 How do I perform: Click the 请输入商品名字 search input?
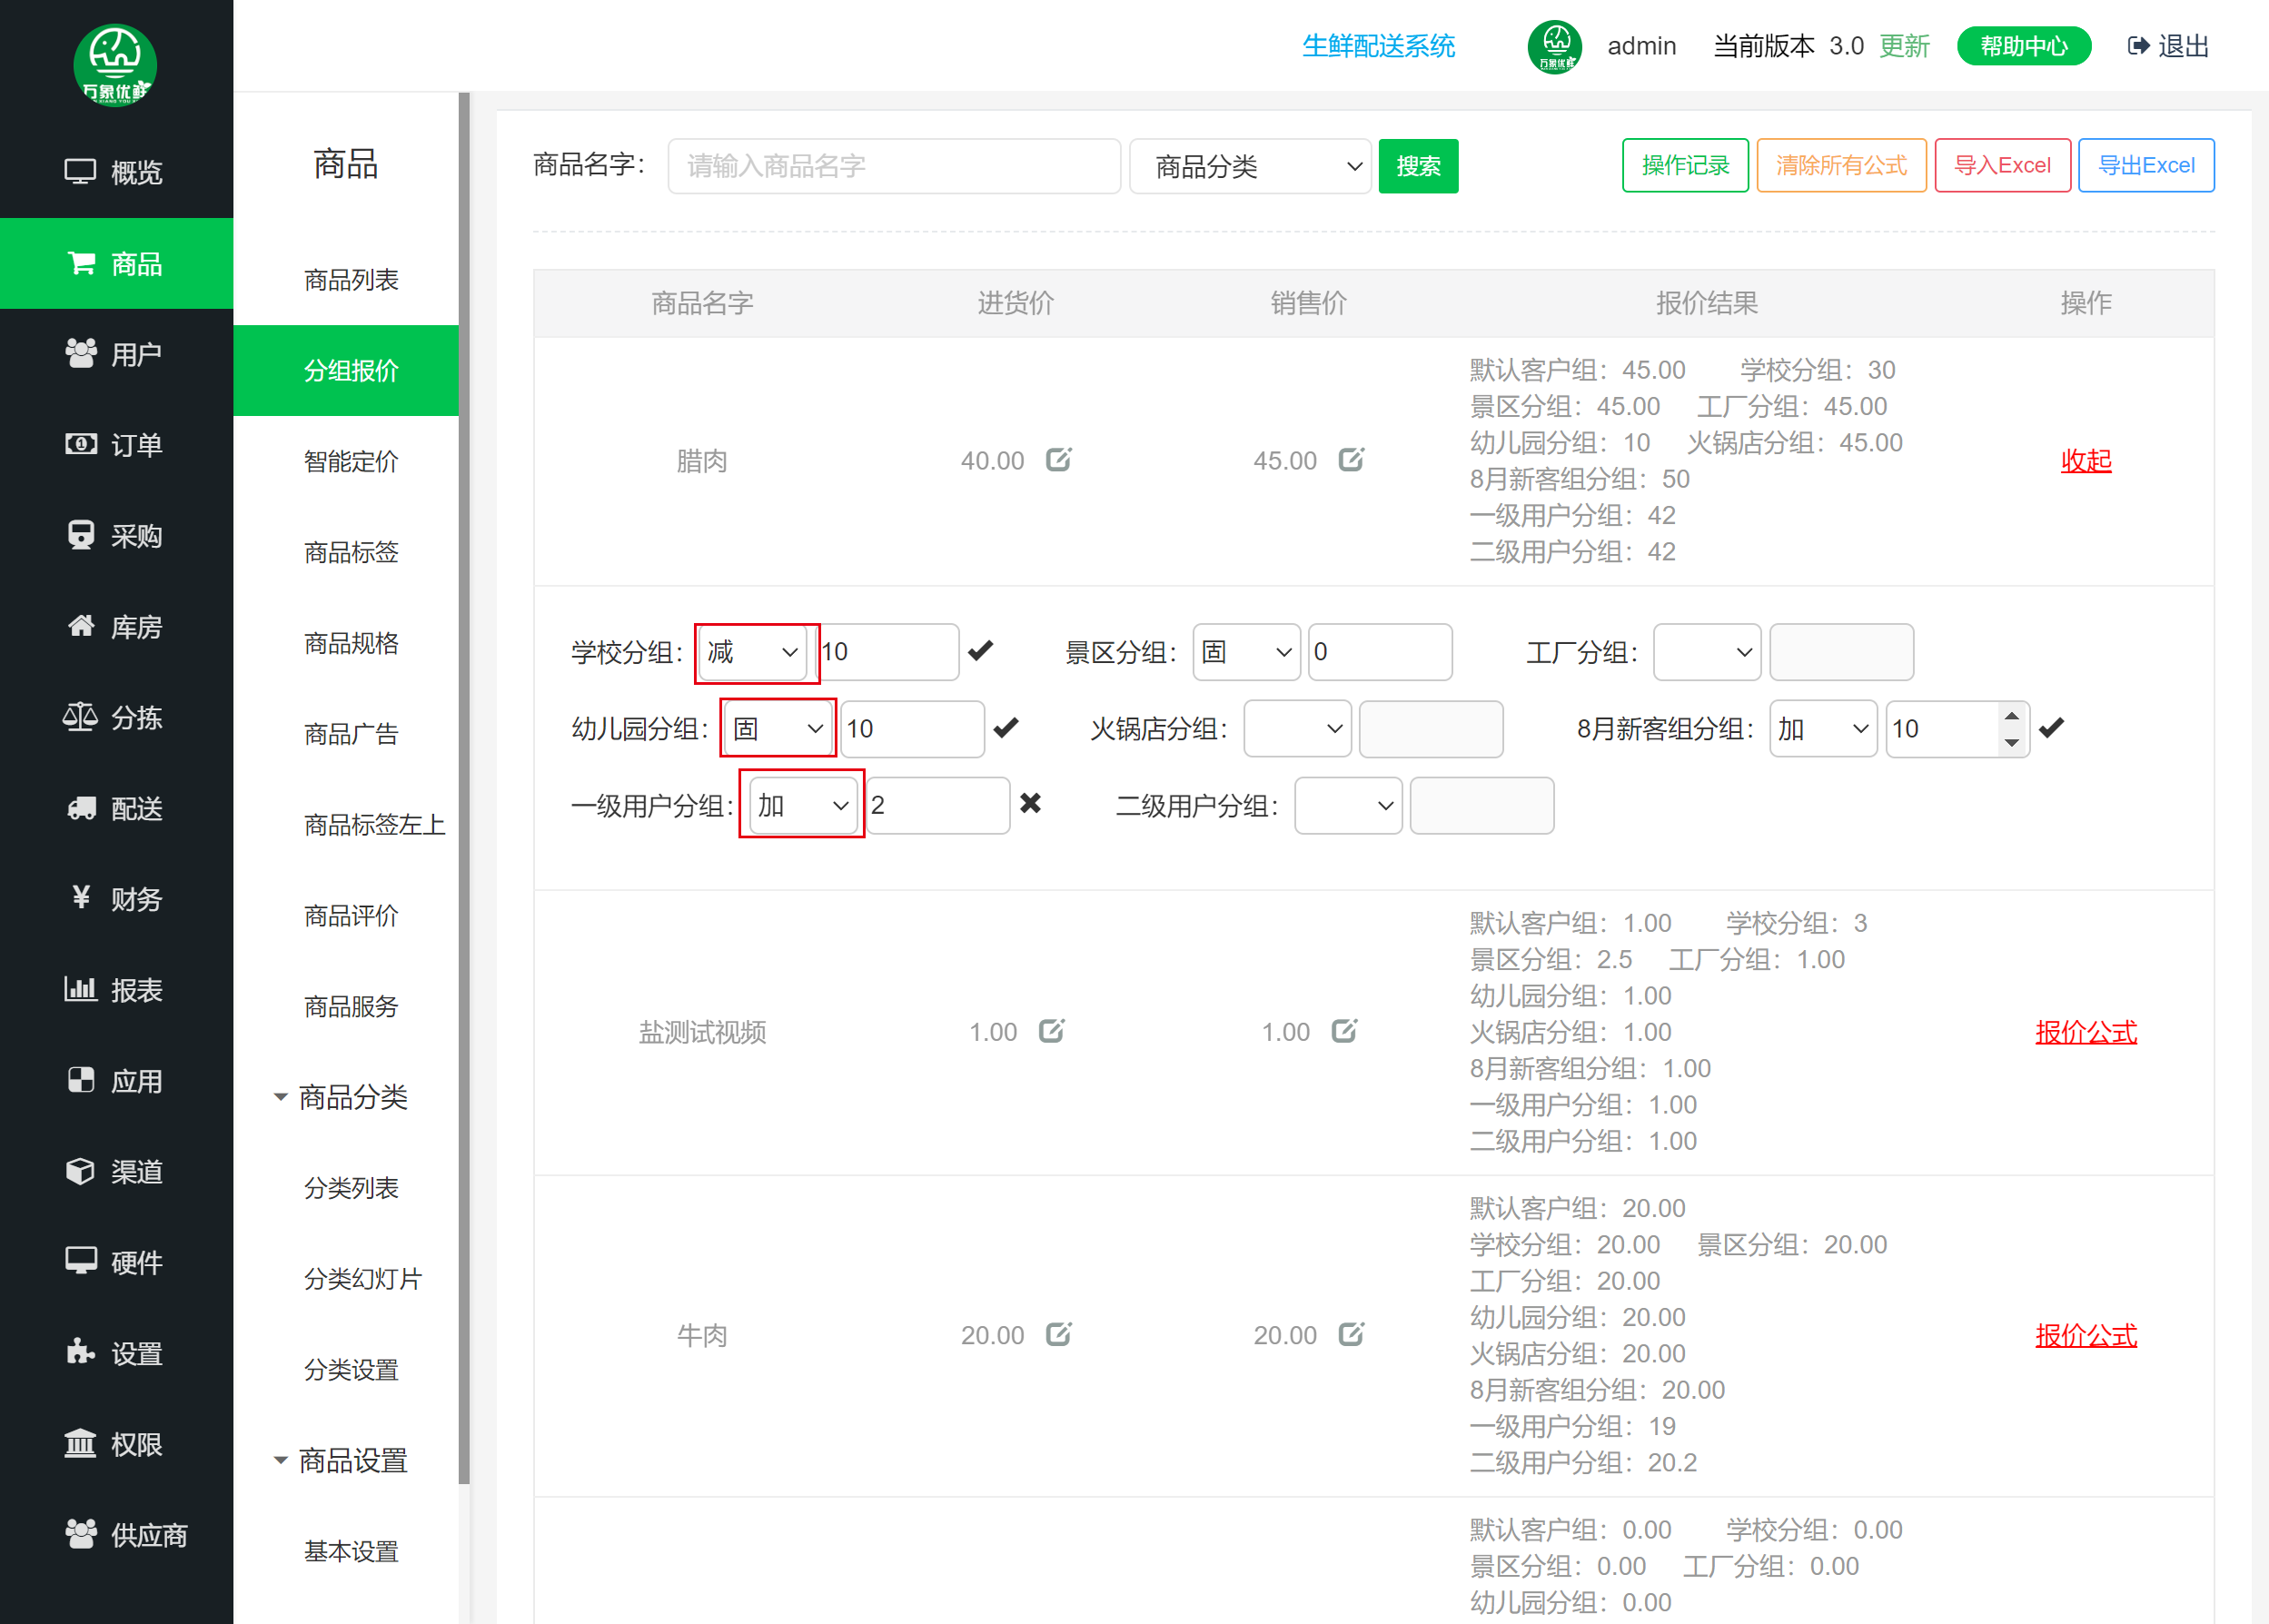[893, 165]
